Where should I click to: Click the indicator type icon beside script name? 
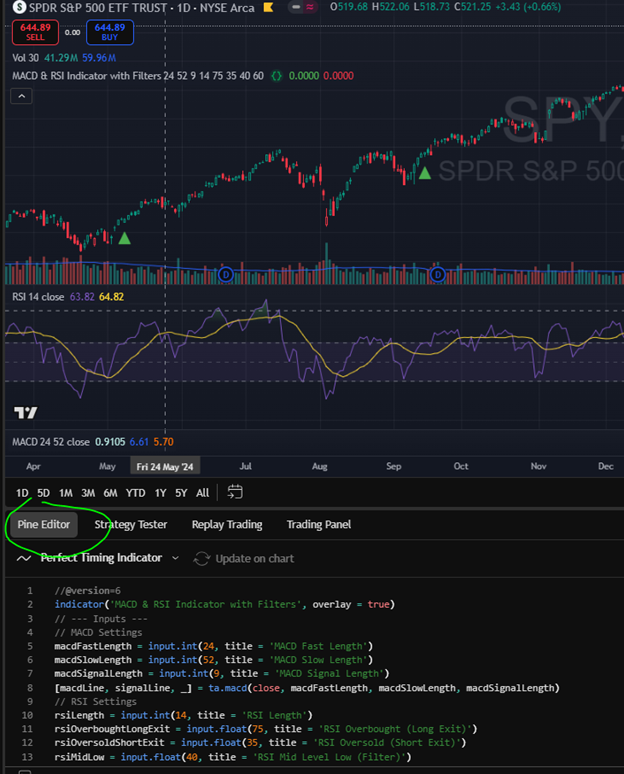click(24, 559)
